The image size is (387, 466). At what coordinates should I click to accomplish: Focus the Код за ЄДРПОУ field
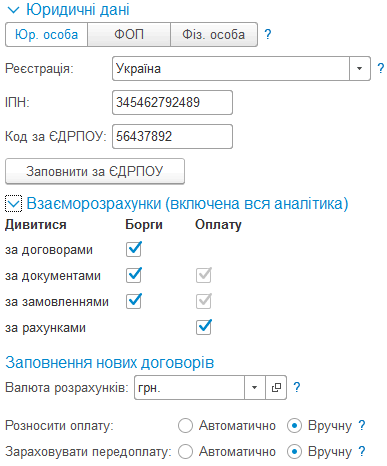pos(172,136)
